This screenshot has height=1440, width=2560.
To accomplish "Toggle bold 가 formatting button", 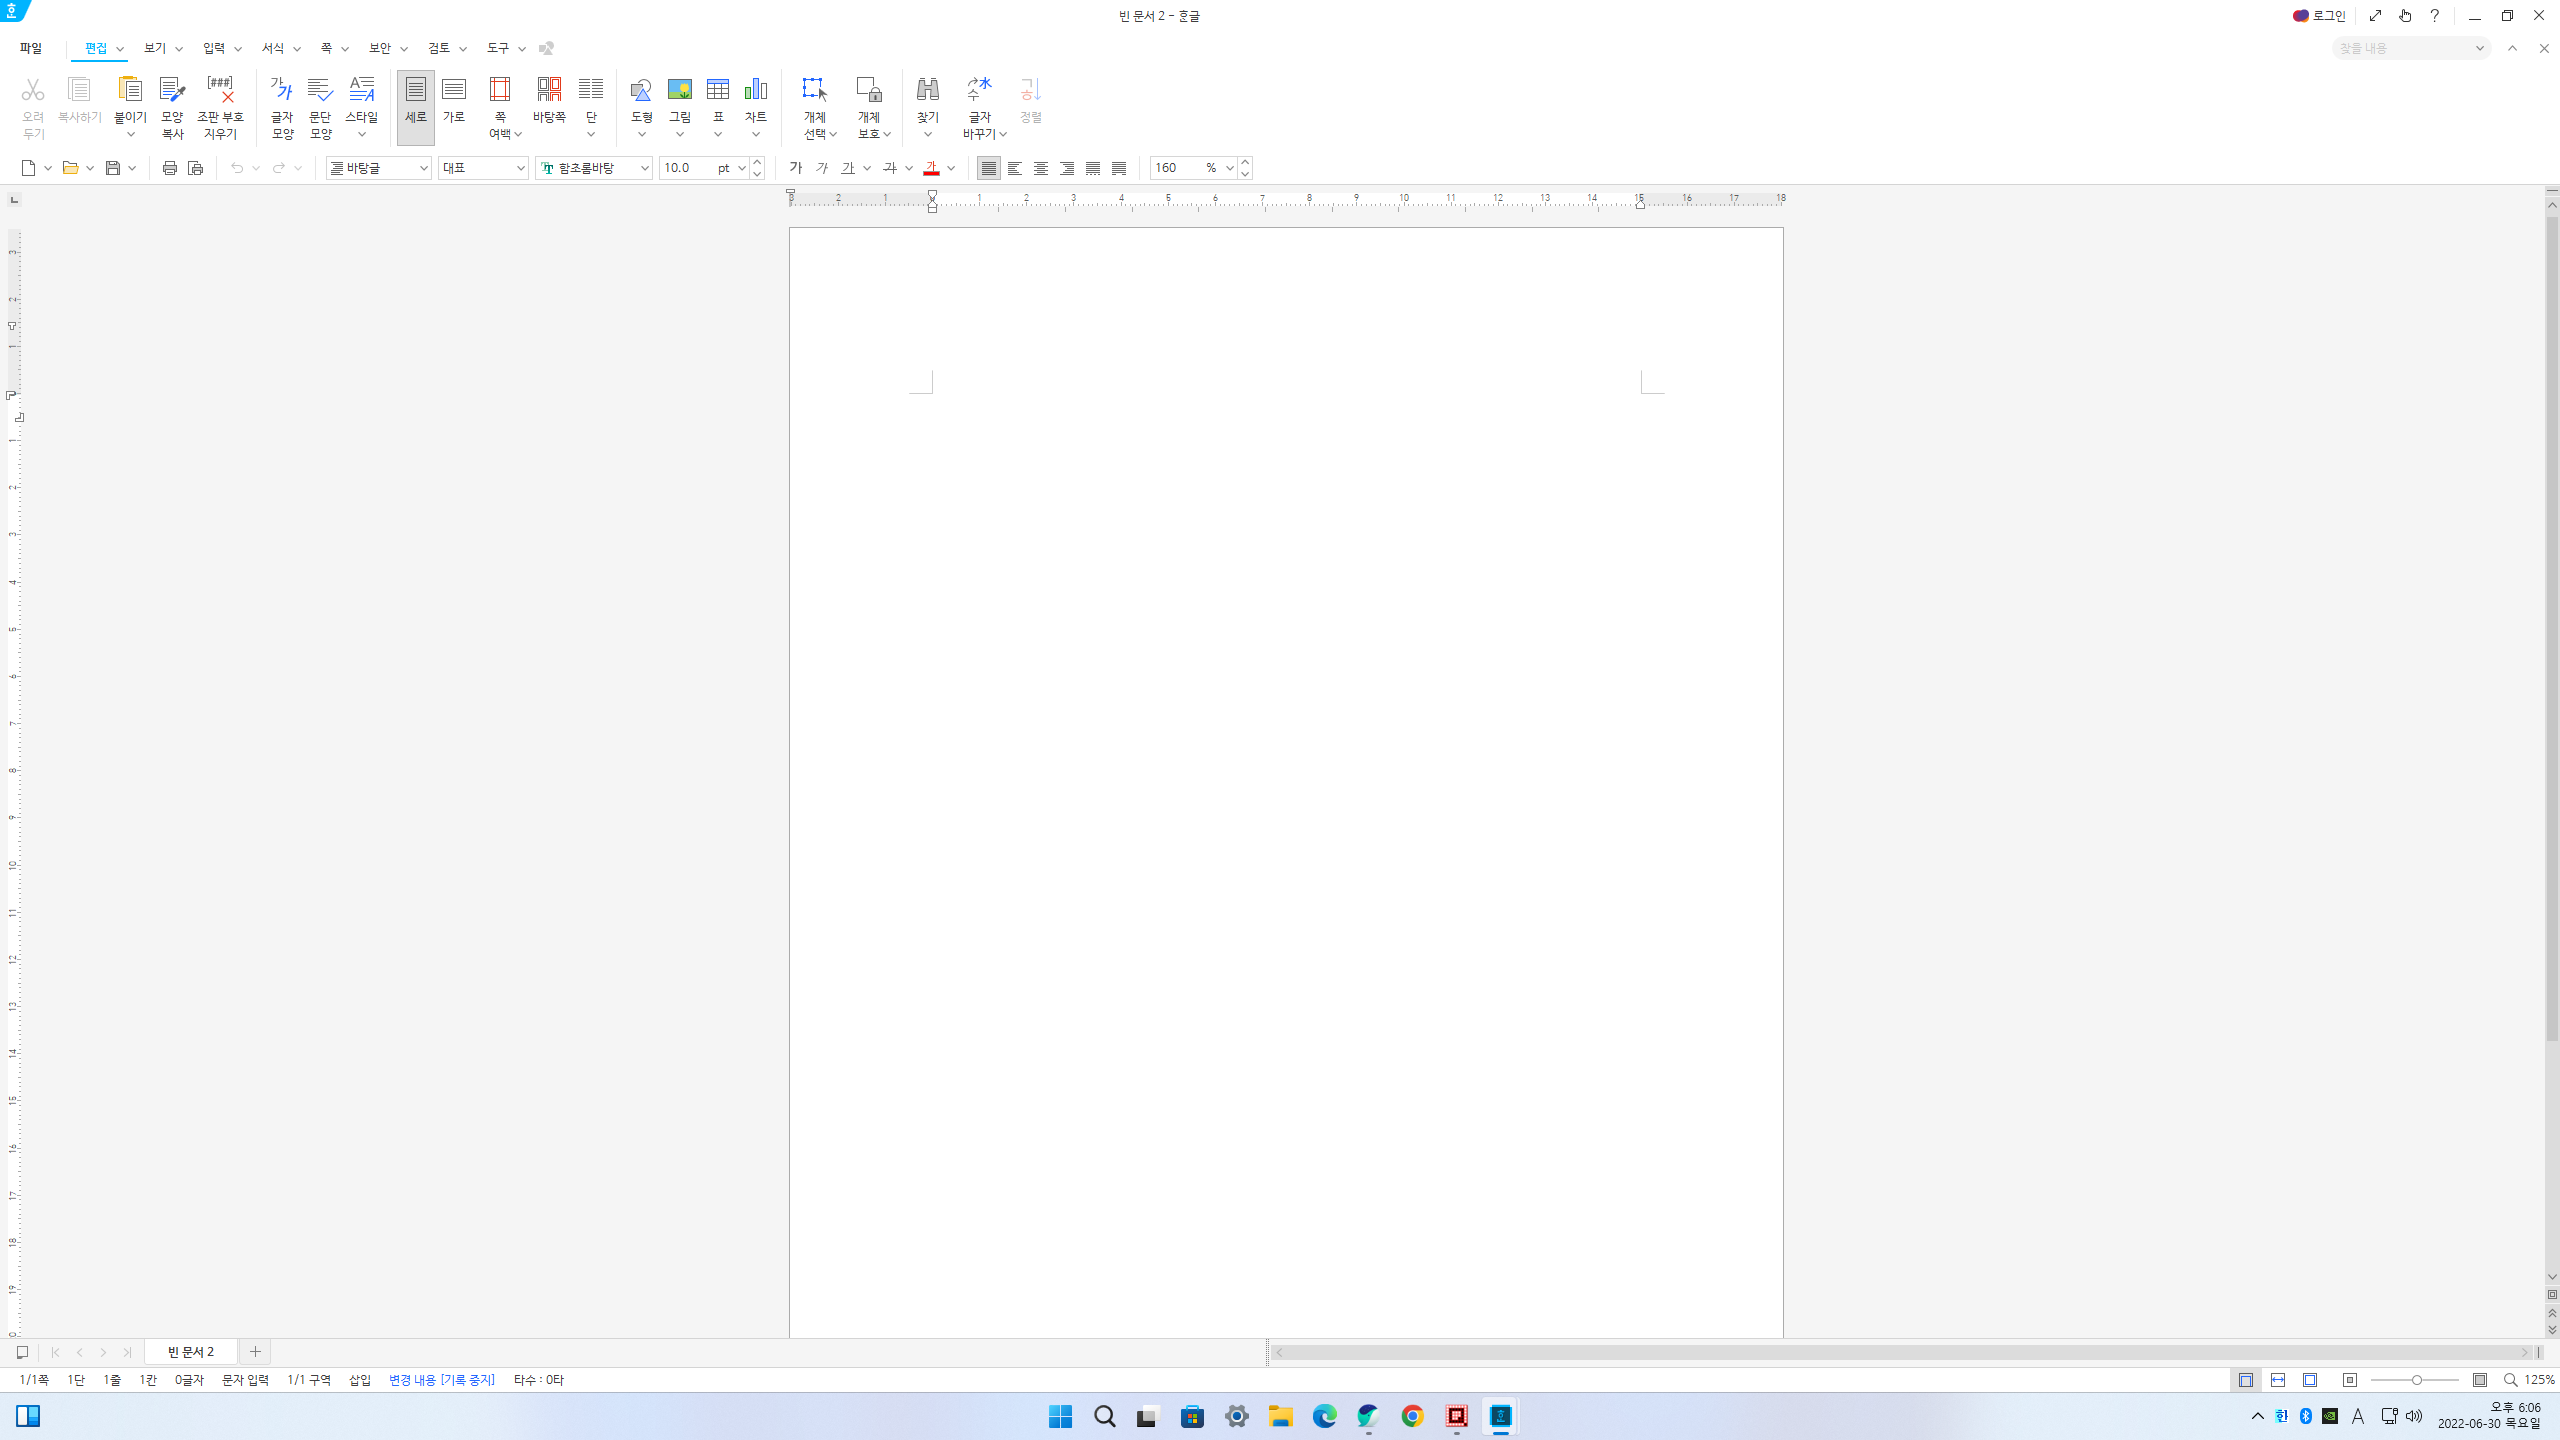I will tap(795, 168).
